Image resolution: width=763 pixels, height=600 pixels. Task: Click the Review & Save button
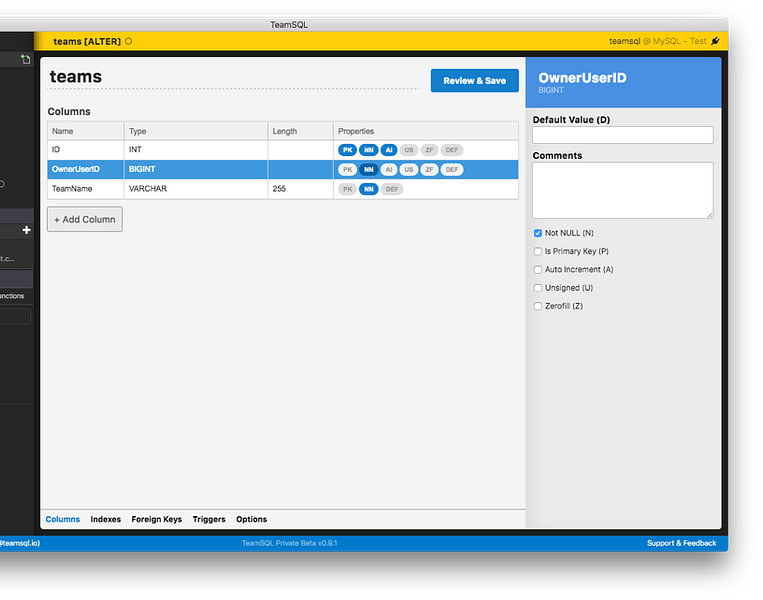click(x=474, y=80)
